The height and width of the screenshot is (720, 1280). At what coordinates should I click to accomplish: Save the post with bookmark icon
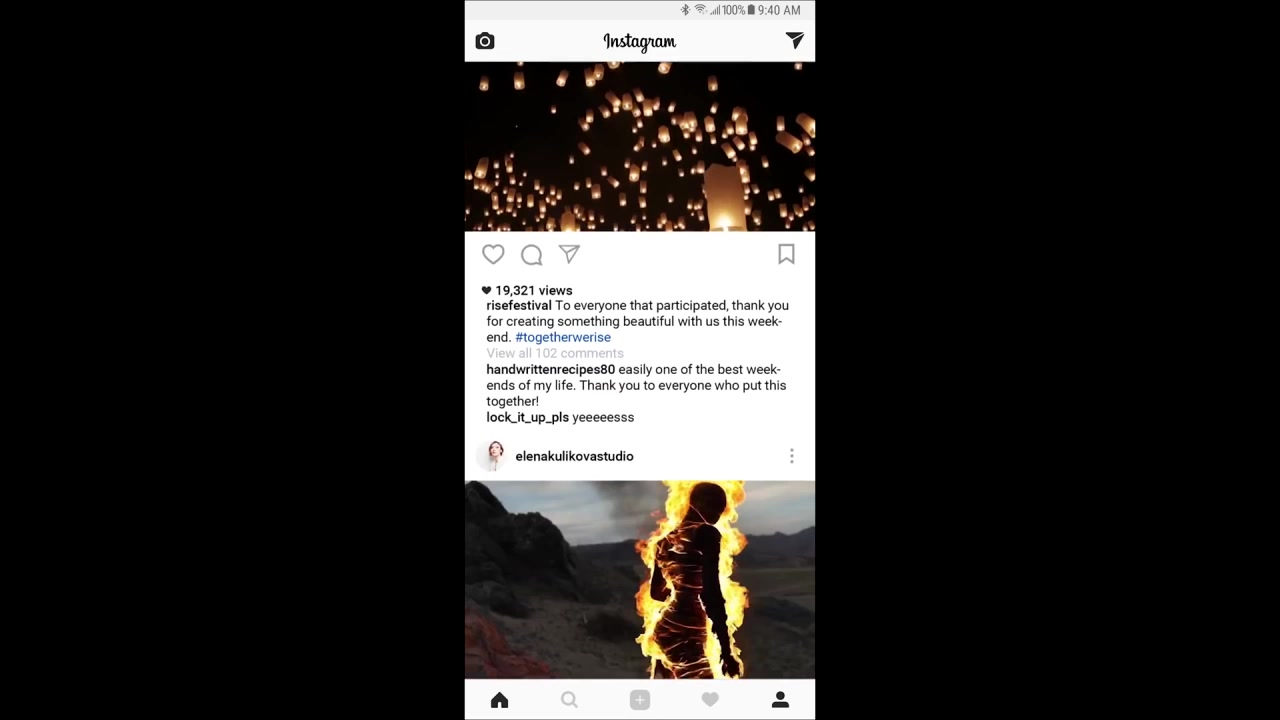click(x=786, y=255)
